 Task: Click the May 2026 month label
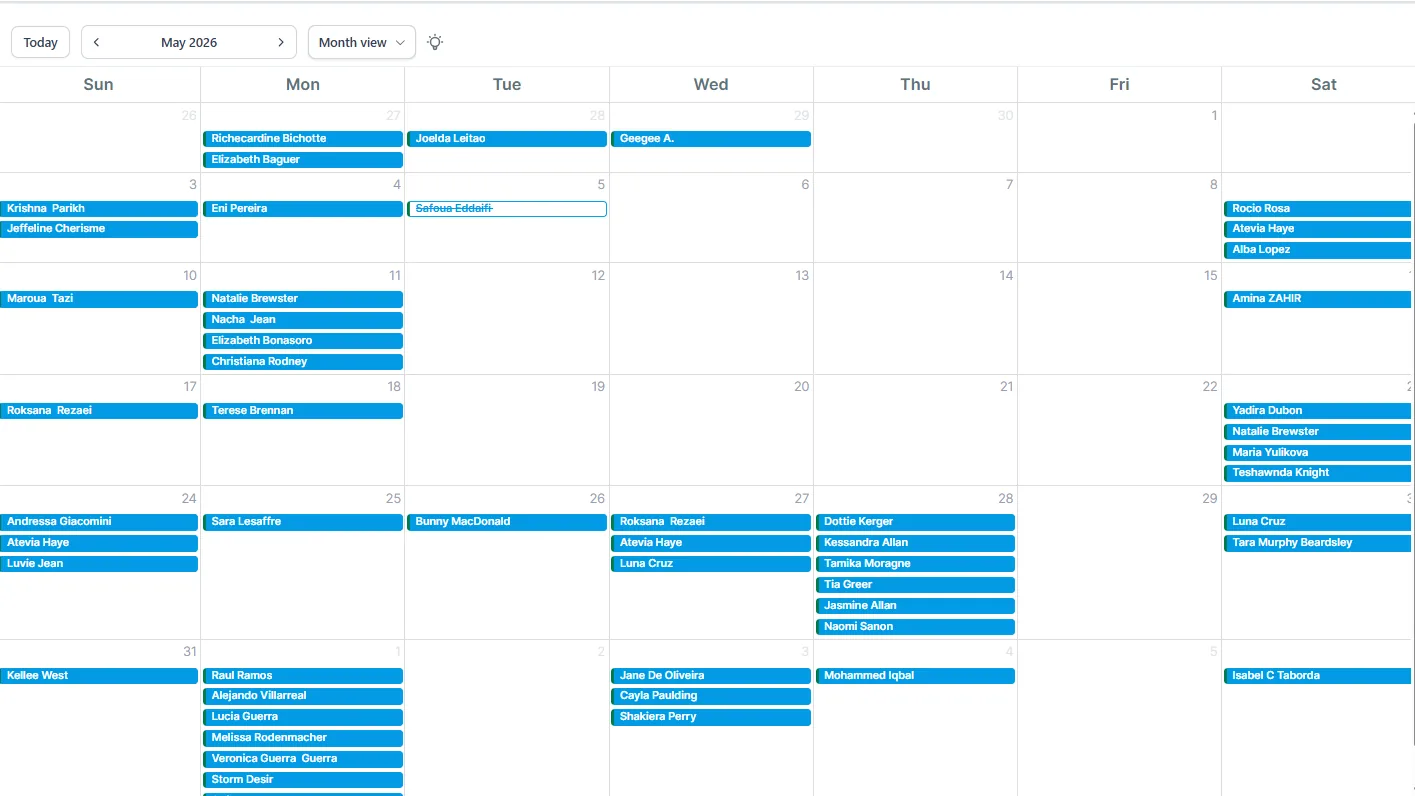pos(189,42)
